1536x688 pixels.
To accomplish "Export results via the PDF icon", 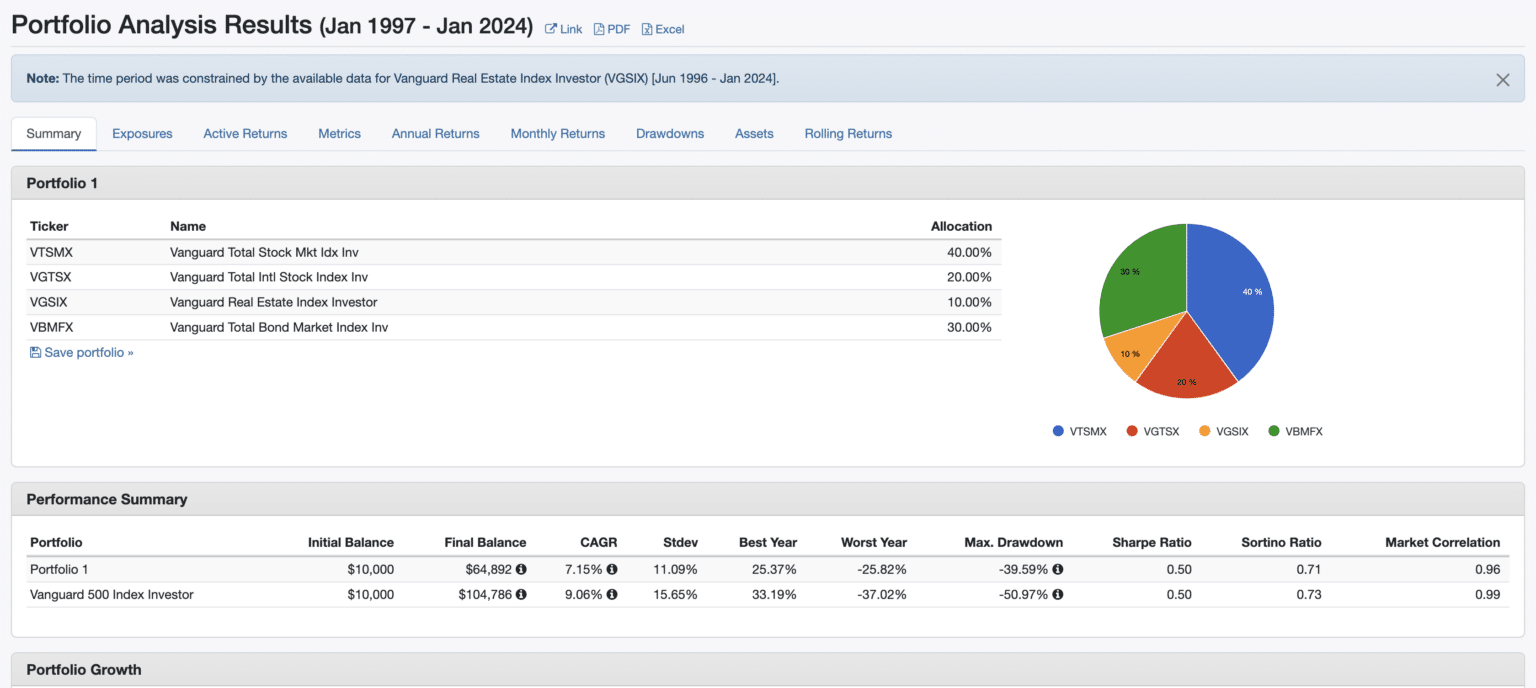I will [599, 29].
